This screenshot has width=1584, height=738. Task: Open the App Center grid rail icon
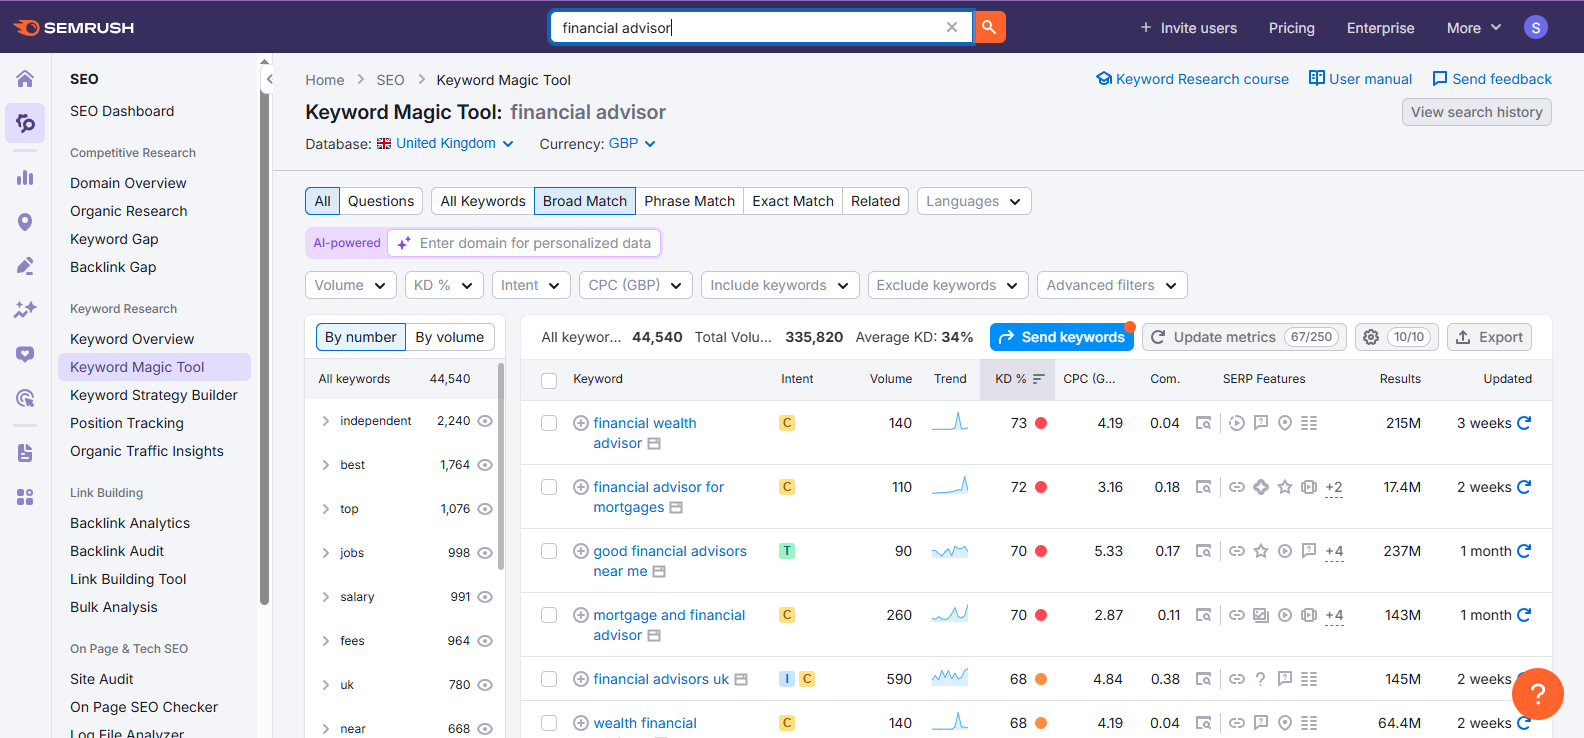coord(25,497)
